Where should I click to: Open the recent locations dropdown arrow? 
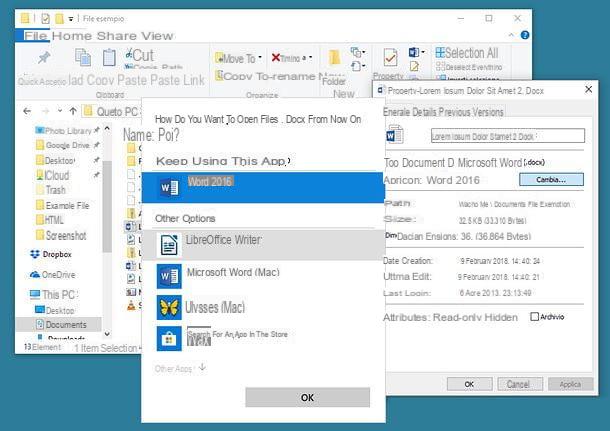pos(60,111)
